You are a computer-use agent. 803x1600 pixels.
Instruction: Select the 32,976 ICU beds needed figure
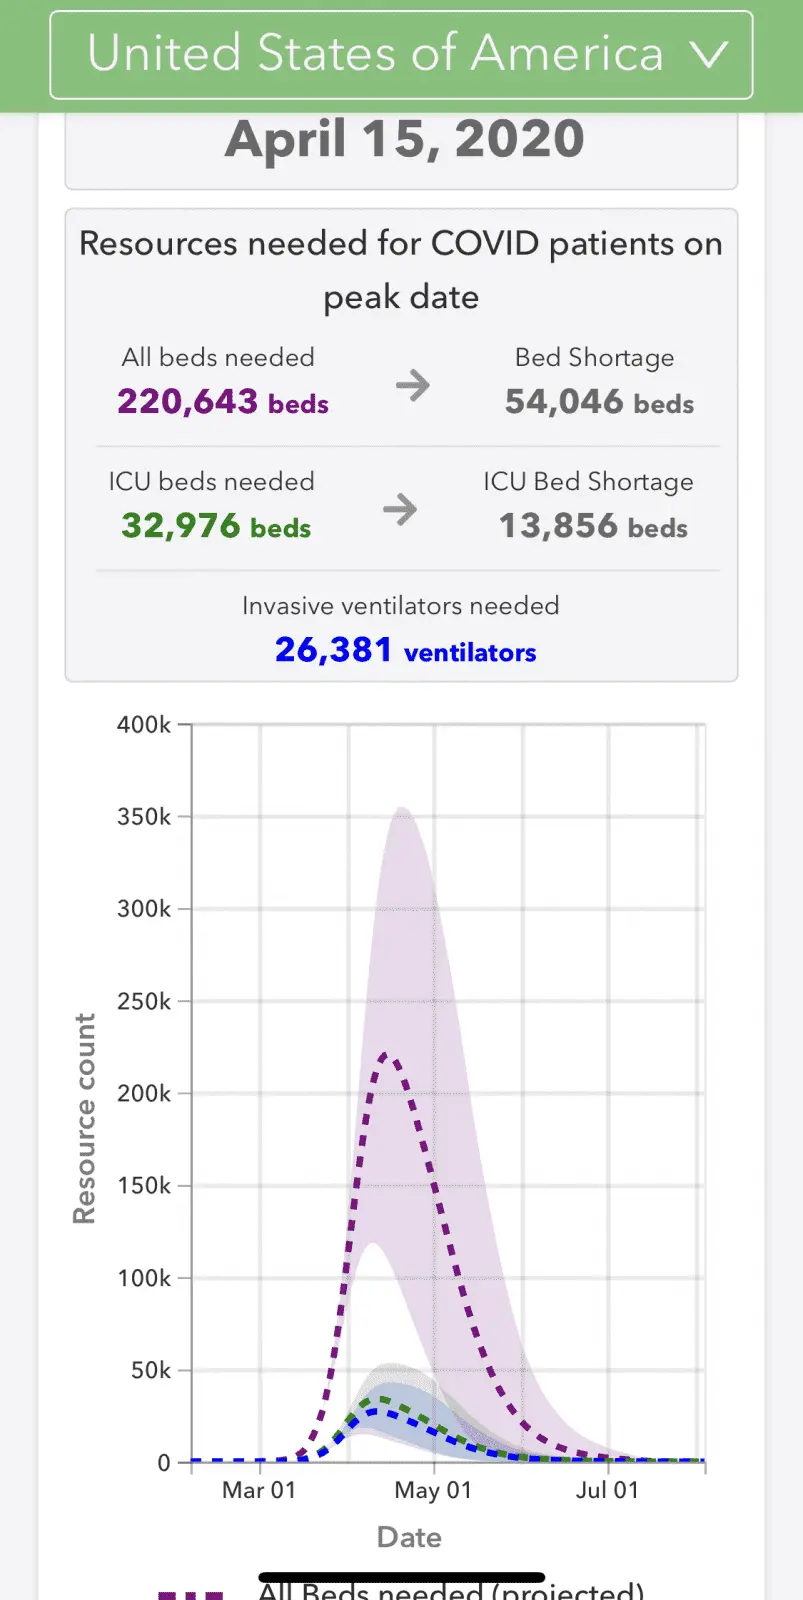tap(216, 526)
